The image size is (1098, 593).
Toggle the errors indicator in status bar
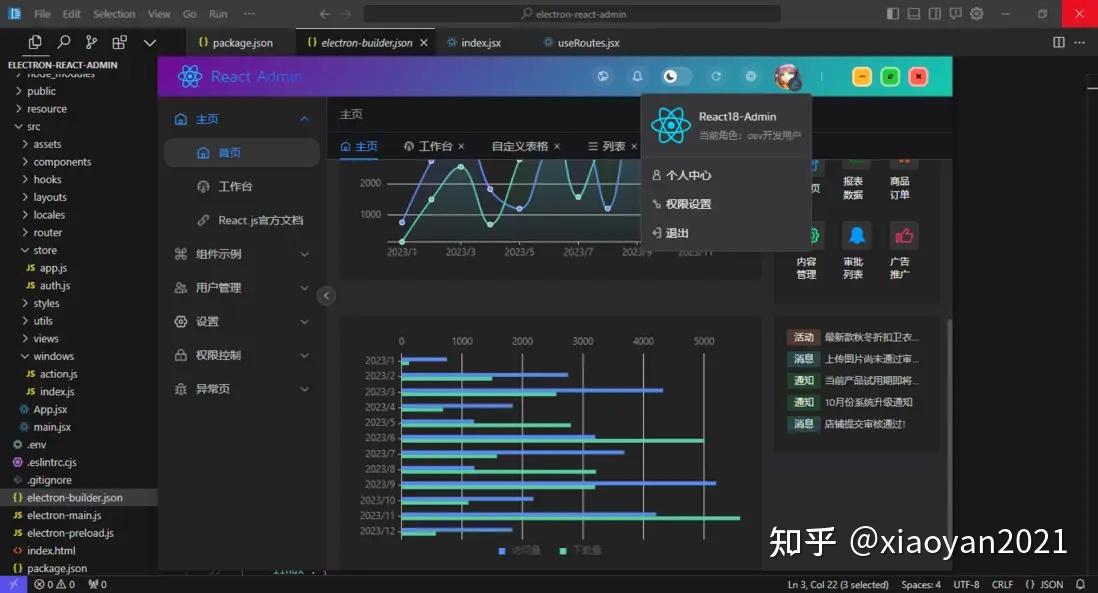(45, 584)
